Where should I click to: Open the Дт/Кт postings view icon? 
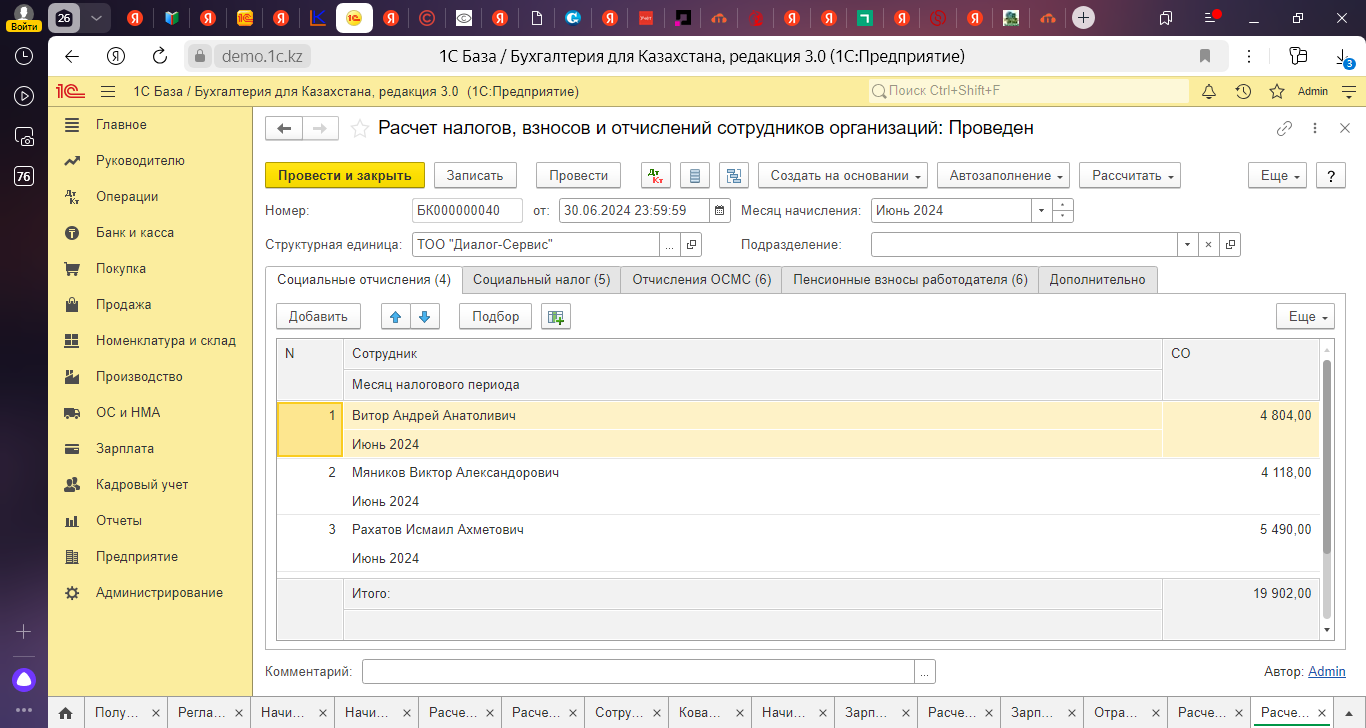[656, 175]
